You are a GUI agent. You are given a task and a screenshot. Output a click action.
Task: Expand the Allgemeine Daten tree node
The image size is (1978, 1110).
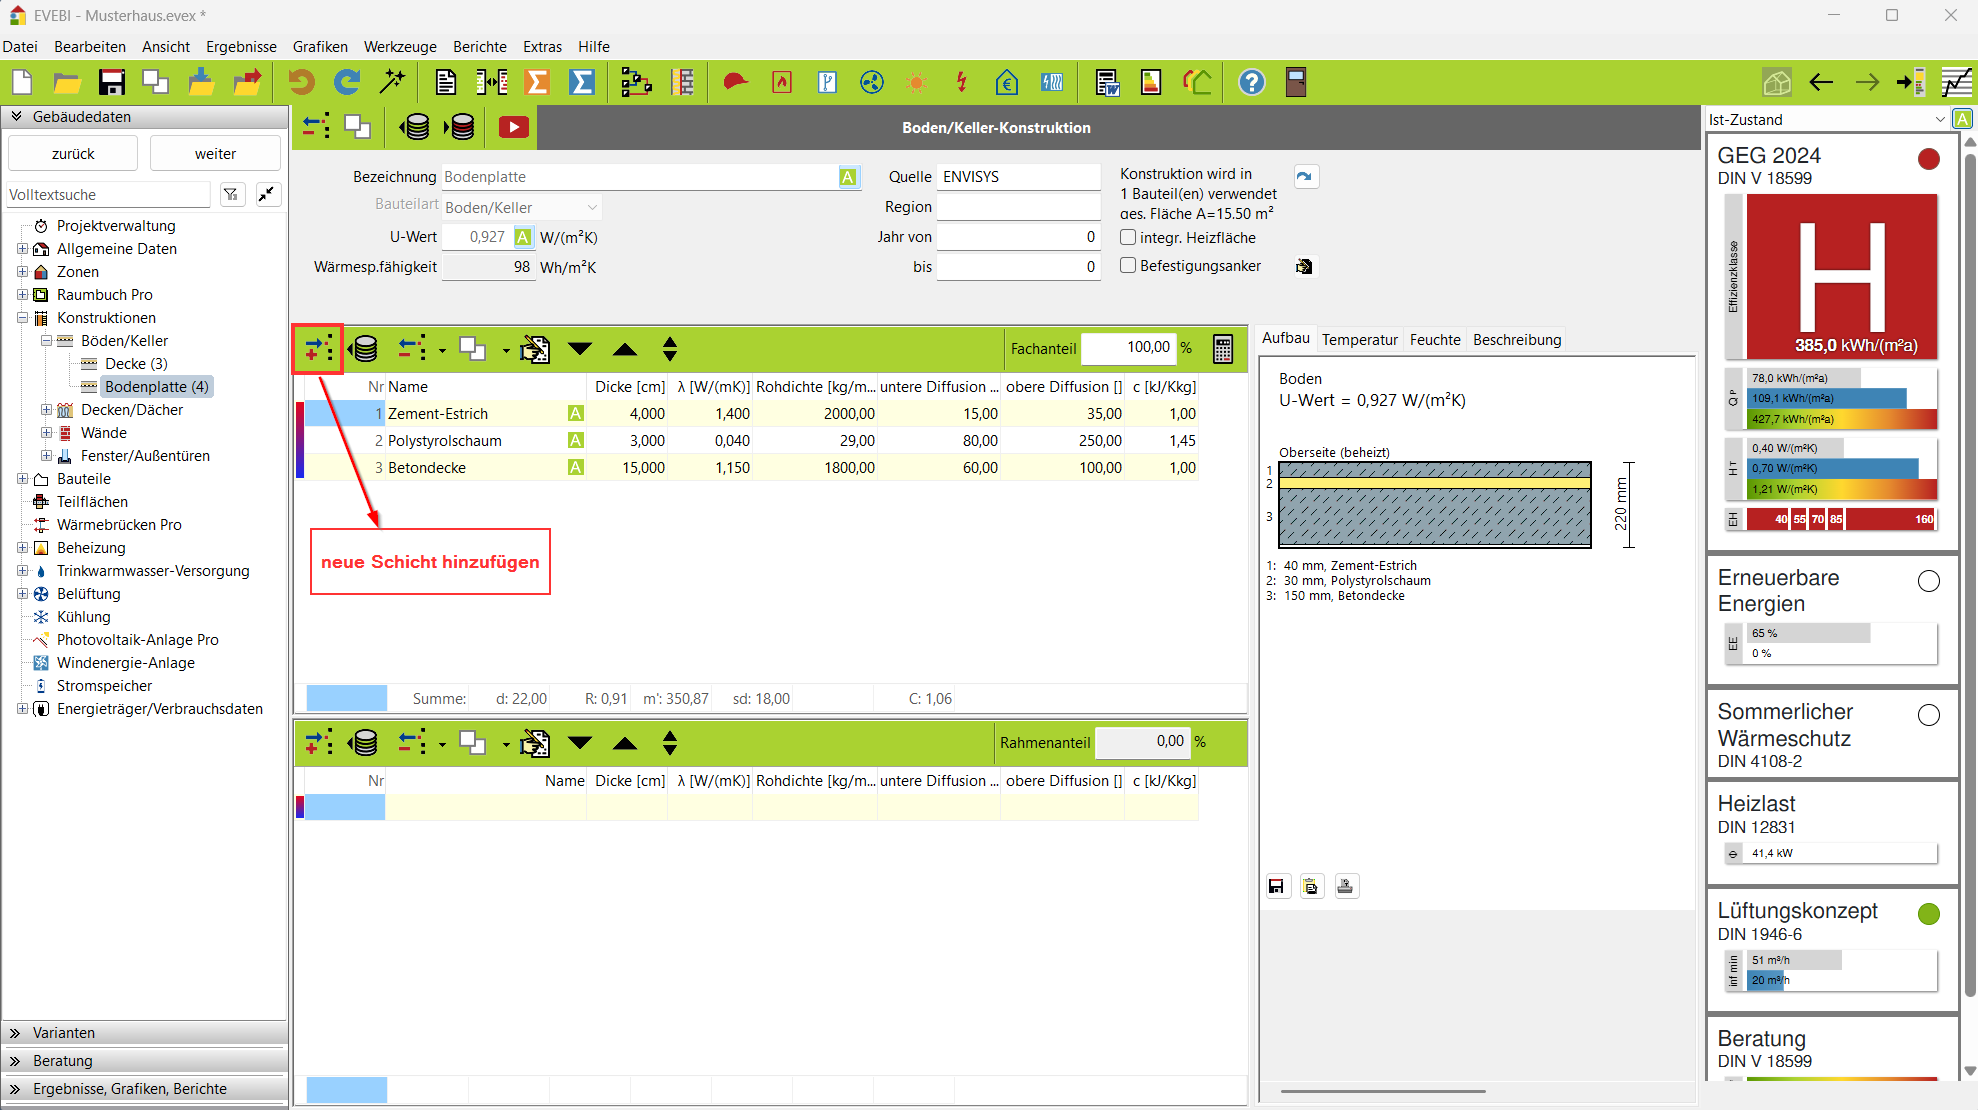pos(22,249)
